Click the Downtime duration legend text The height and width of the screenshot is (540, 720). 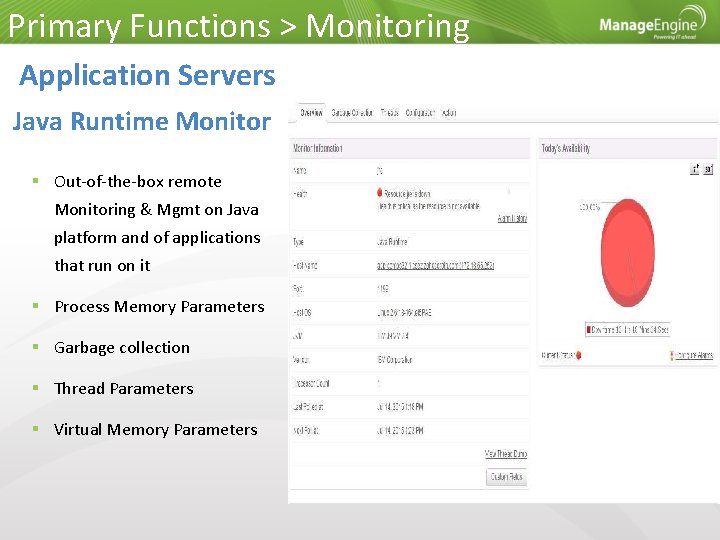pyautogui.click(x=630, y=329)
